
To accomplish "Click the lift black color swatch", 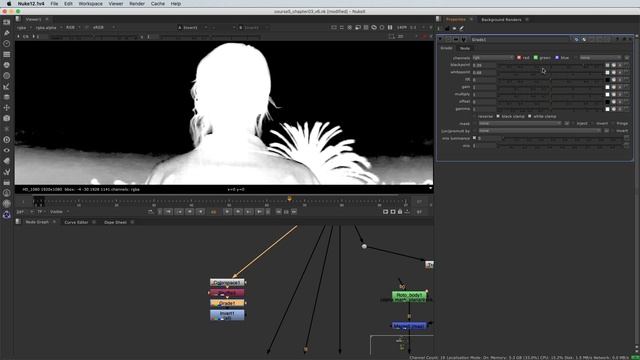I will point(607,80).
